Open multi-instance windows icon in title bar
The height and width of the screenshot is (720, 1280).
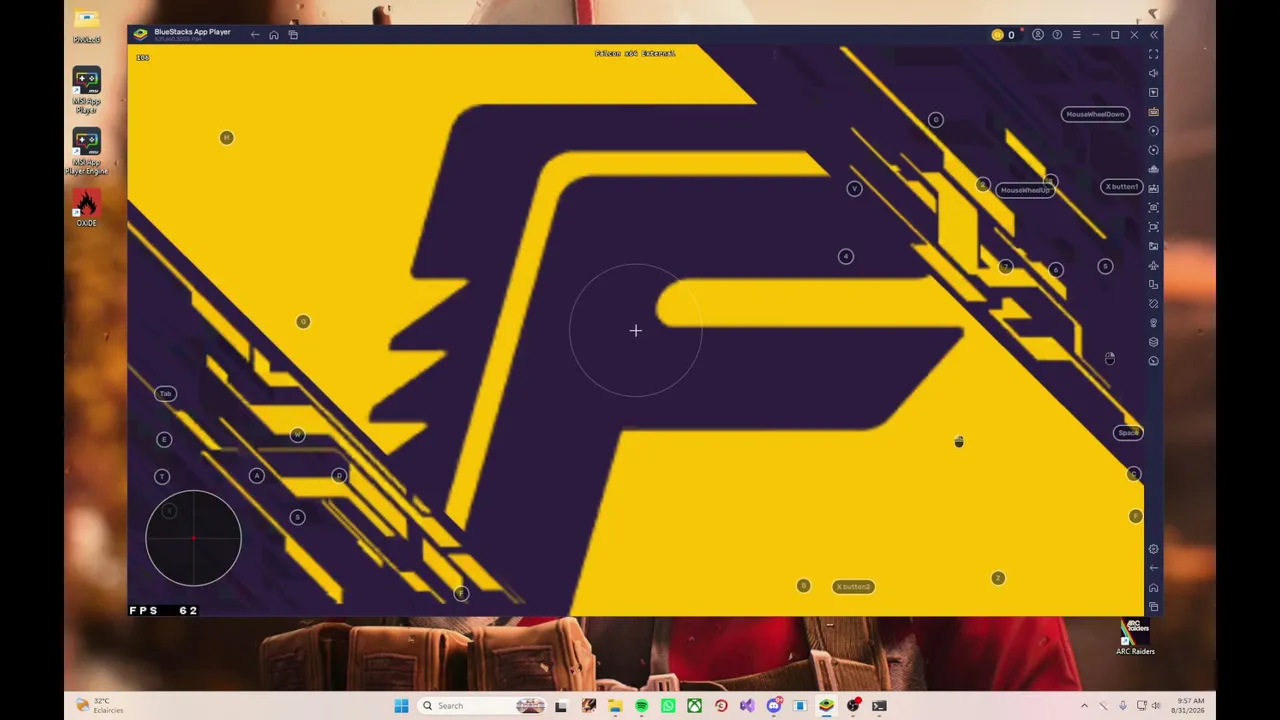293,35
